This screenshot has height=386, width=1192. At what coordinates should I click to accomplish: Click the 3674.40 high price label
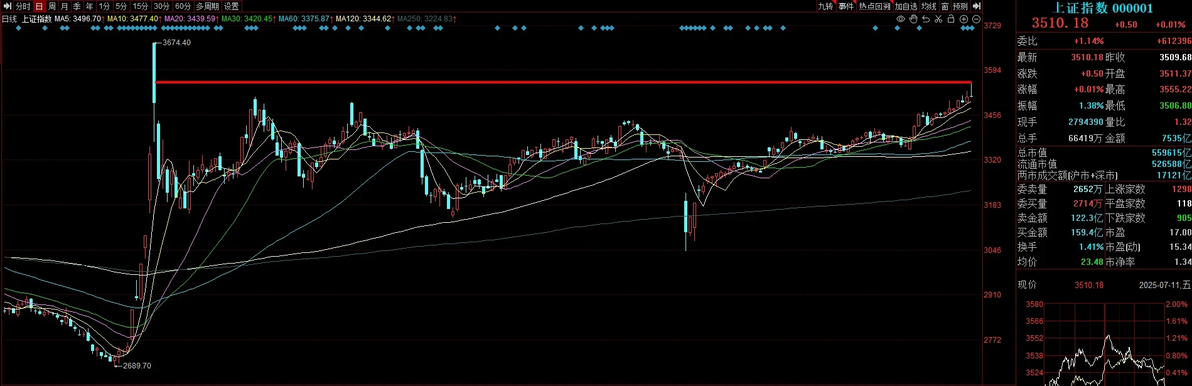[176, 43]
